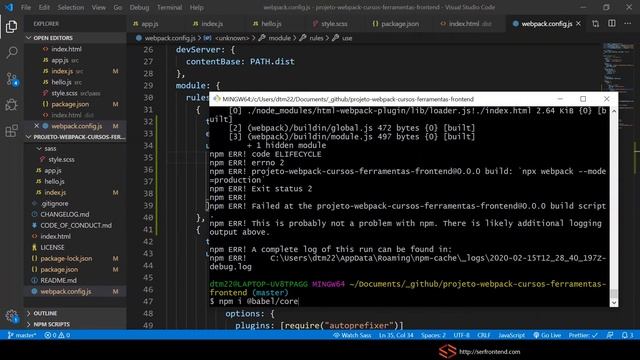Split the editor right
Screen dimensions: 640x360
pyautogui.click(x=611, y=24)
